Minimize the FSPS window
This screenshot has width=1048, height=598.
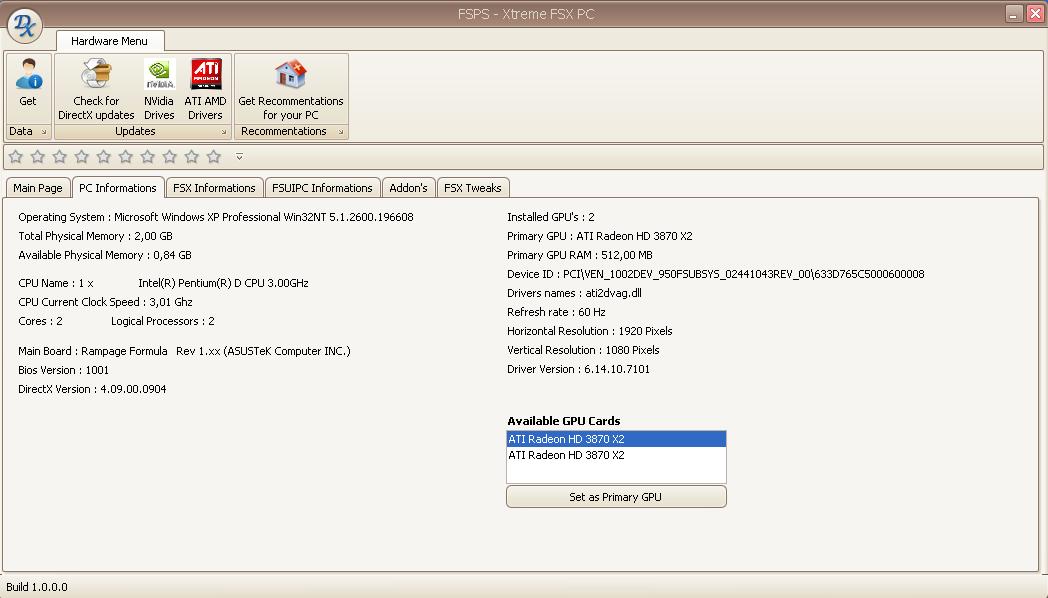pyautogui.click(x=1014, y=13)
